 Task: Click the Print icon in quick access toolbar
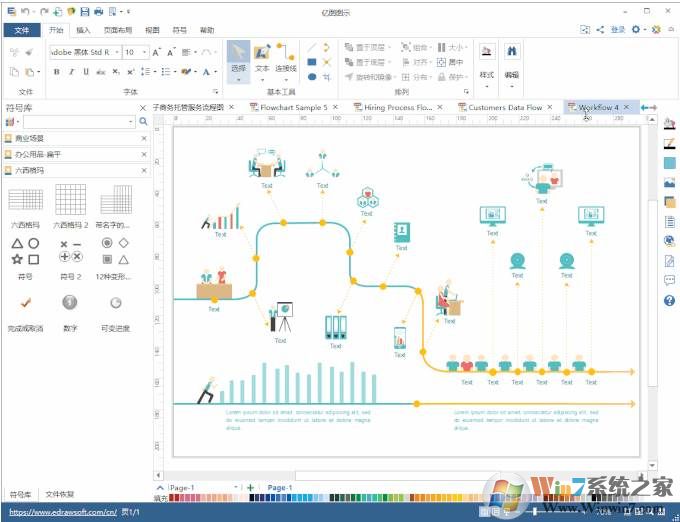pos(98,12)
